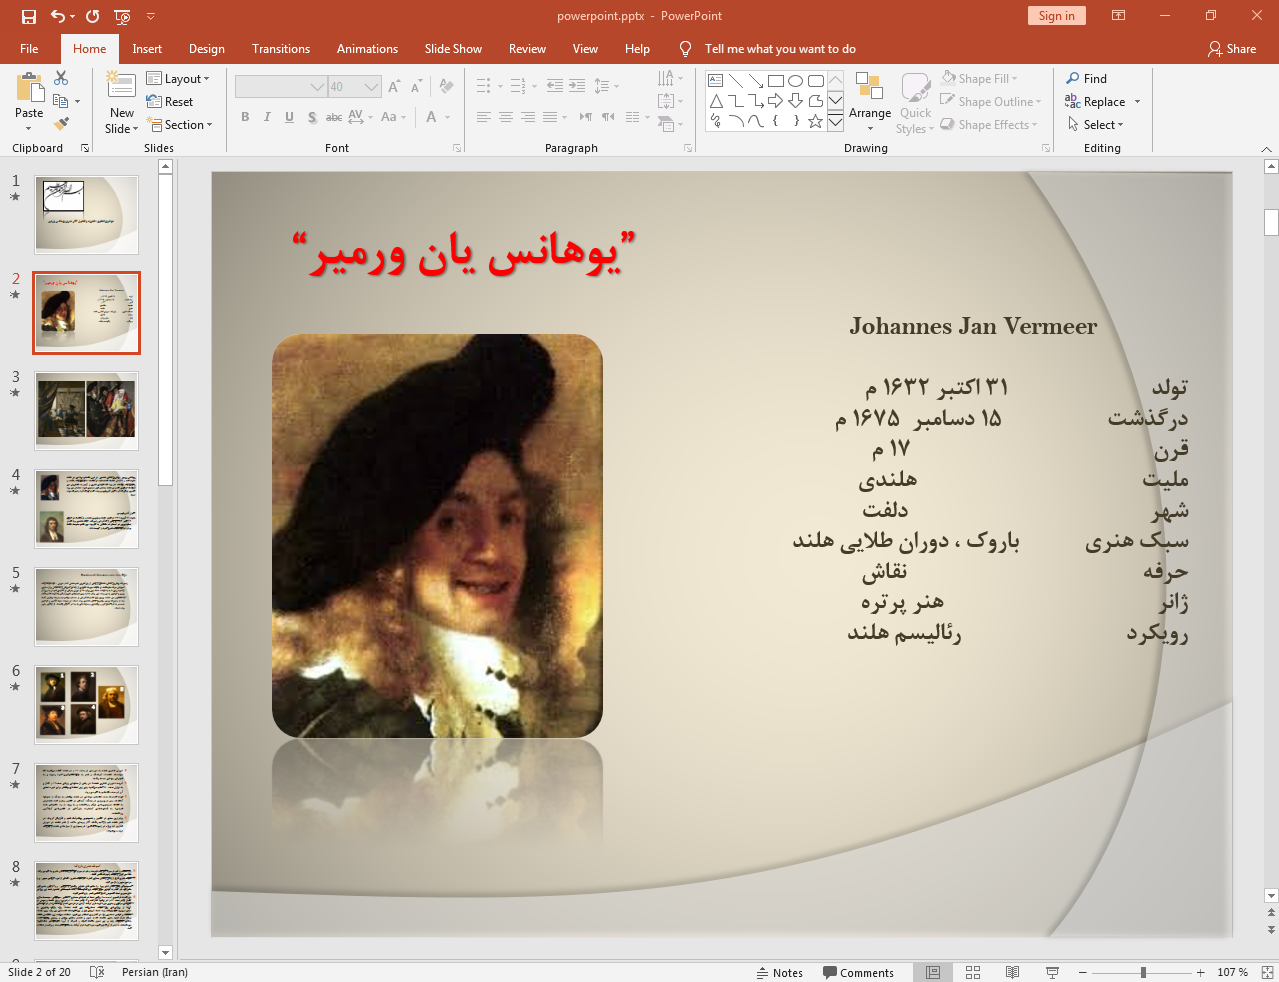Toggle Normal view button in status bar
The height and width of the screenshot is (982, 1279).
(x=932, y=972)
